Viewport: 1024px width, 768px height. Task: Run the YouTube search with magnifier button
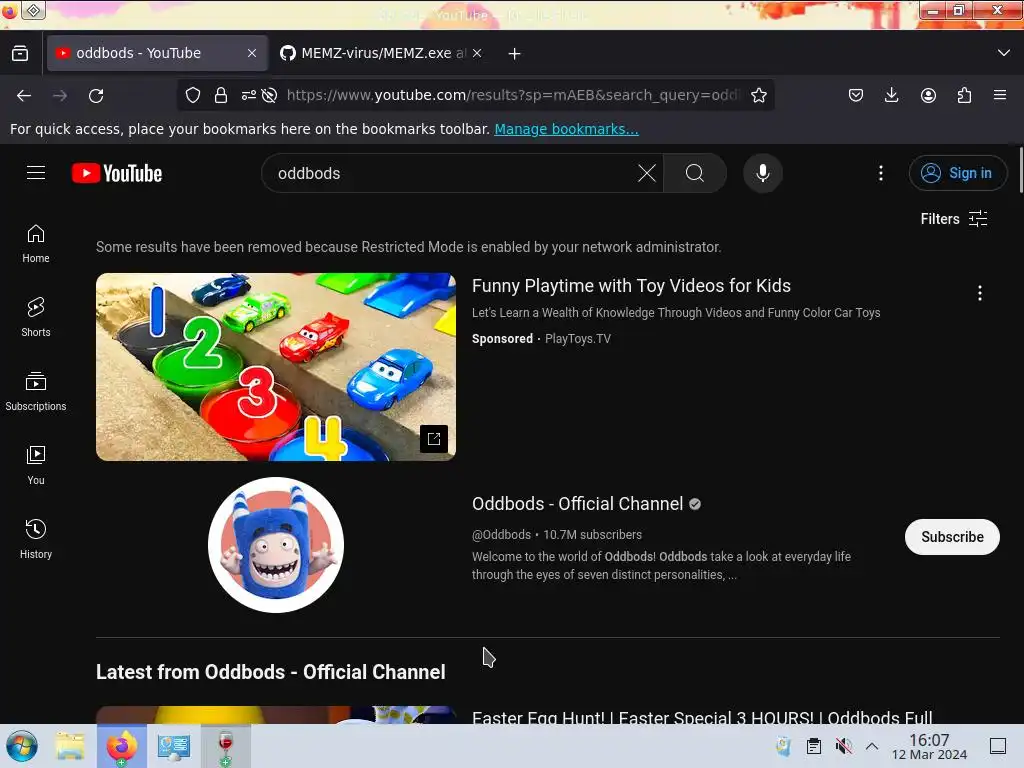(695, 173)
